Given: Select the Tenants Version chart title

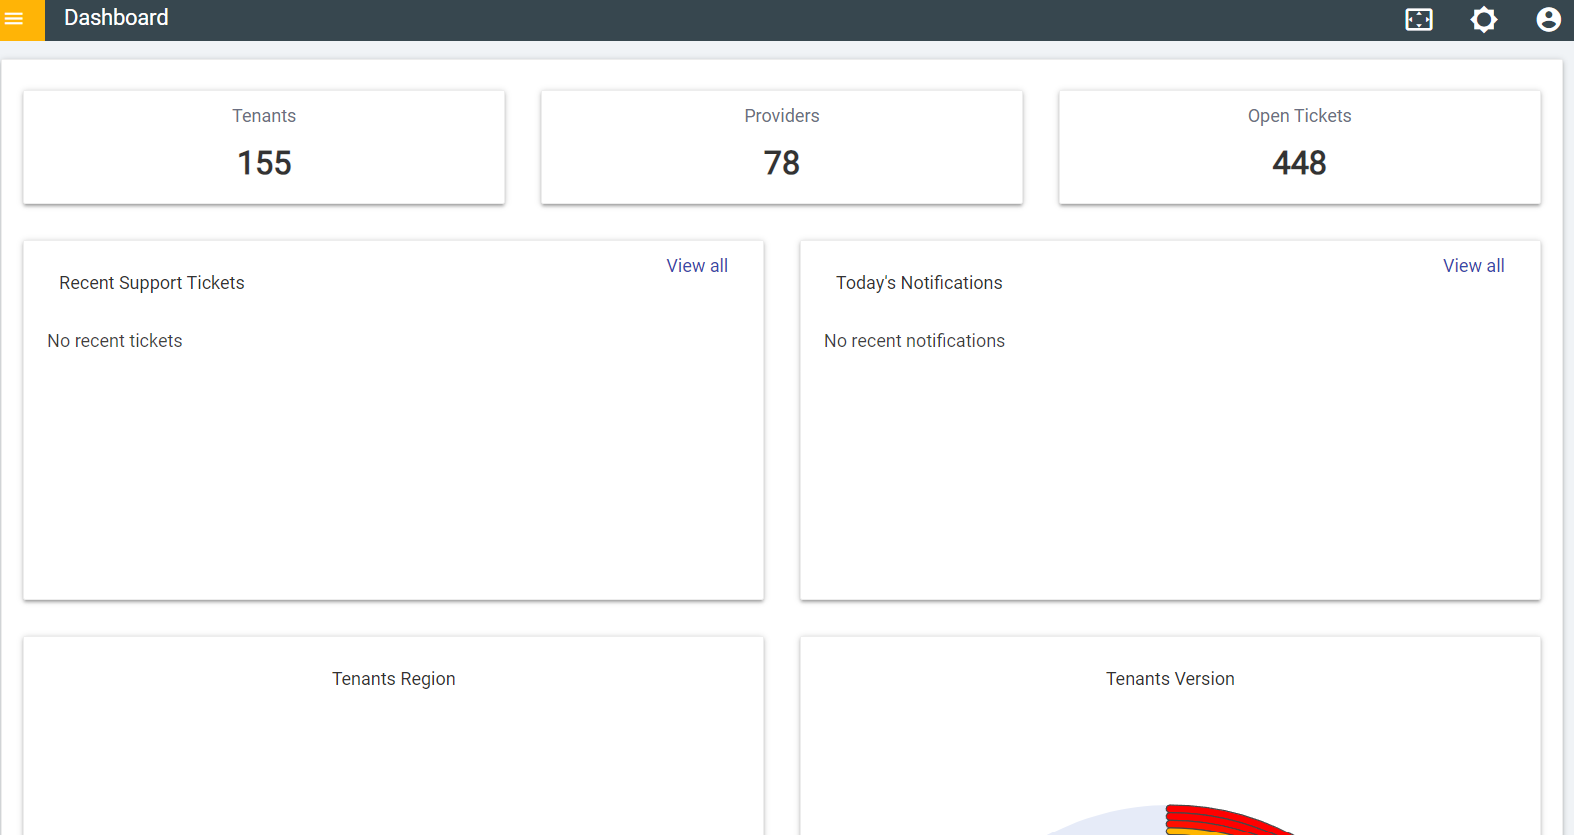Looking at the screenshot, I should coord(1170,679).
